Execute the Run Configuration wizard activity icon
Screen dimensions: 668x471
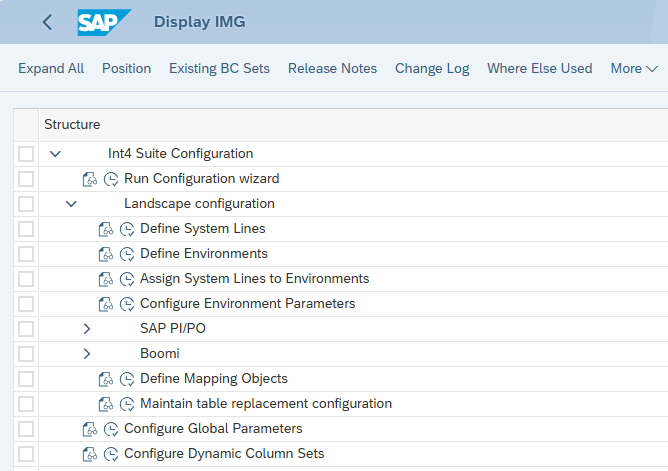pyautogui.click(x=111, y=179)
